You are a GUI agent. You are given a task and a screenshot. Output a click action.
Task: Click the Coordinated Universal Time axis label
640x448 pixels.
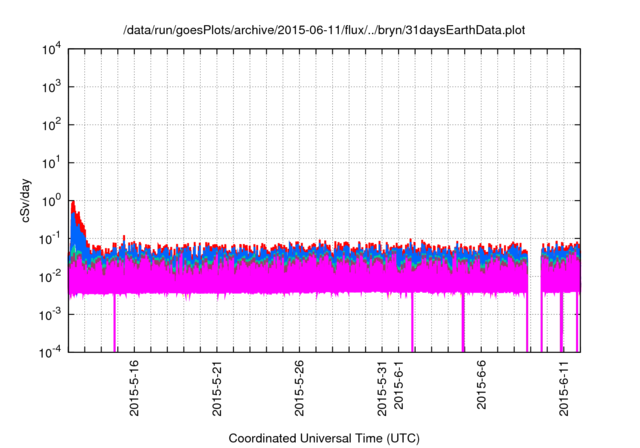pyautogui.click(x=324, y=438)
